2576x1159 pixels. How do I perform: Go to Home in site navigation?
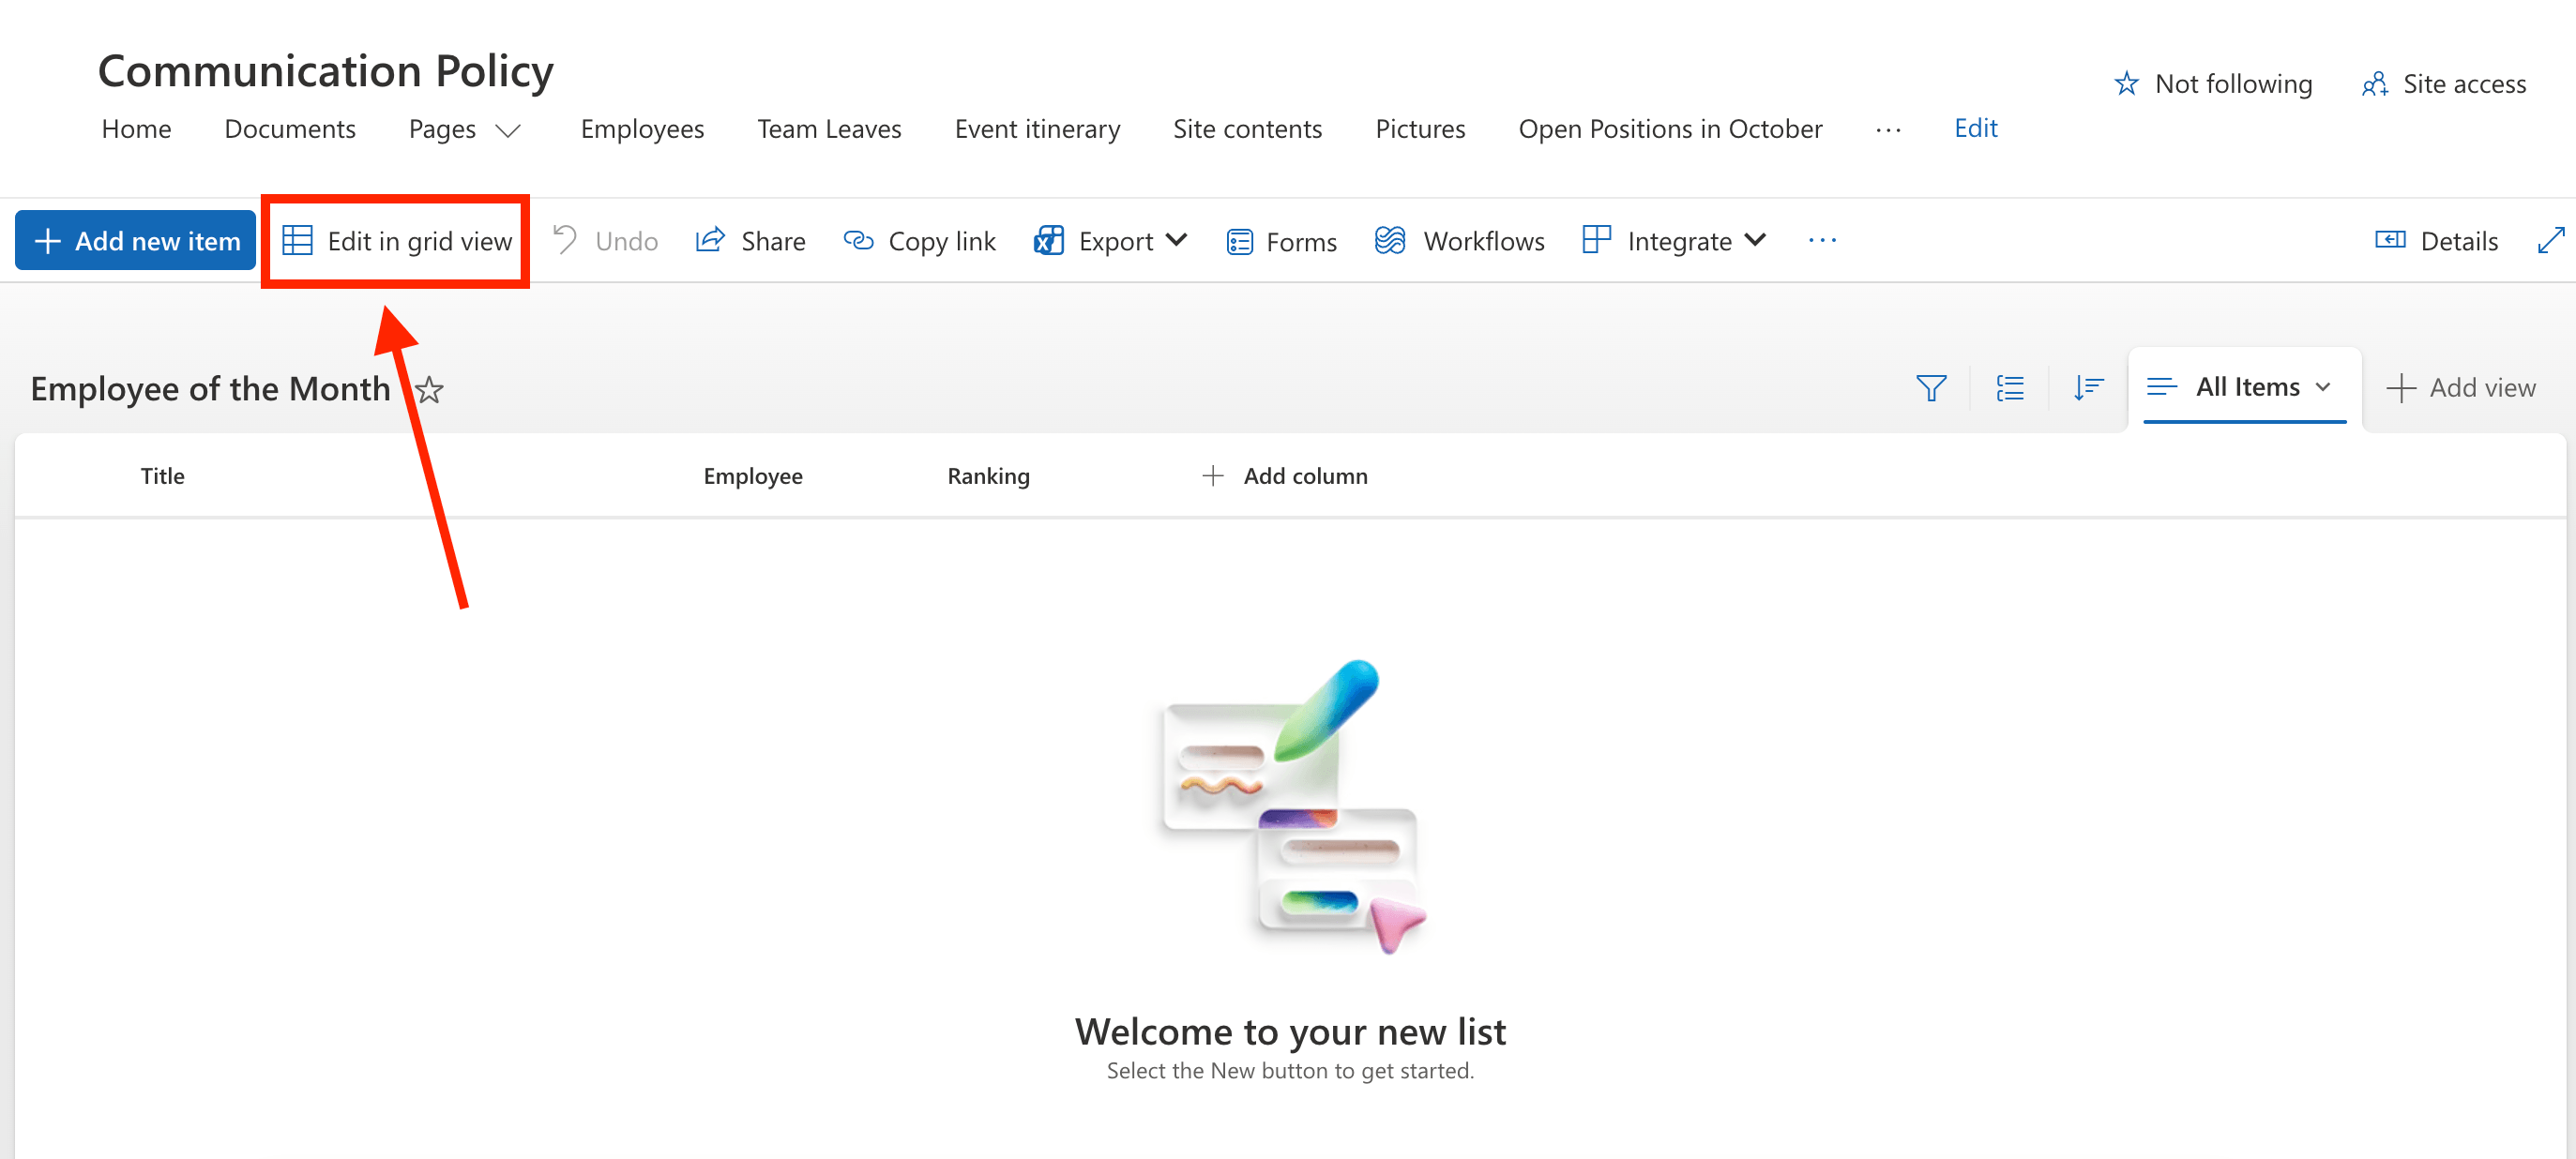tap(136, 129)
